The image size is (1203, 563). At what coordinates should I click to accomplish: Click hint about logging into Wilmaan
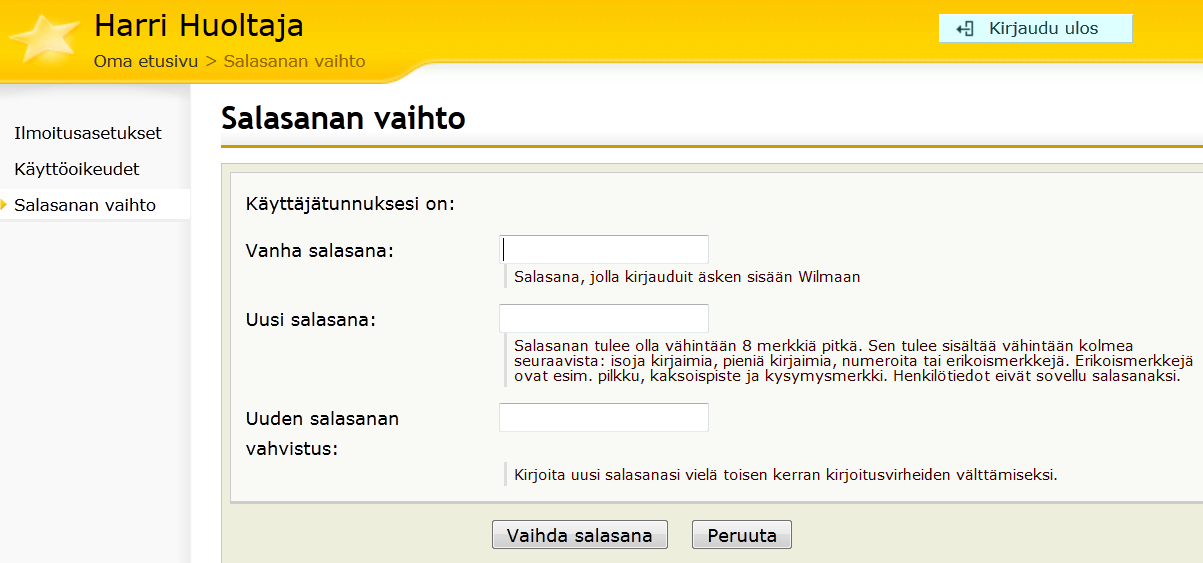687,277
